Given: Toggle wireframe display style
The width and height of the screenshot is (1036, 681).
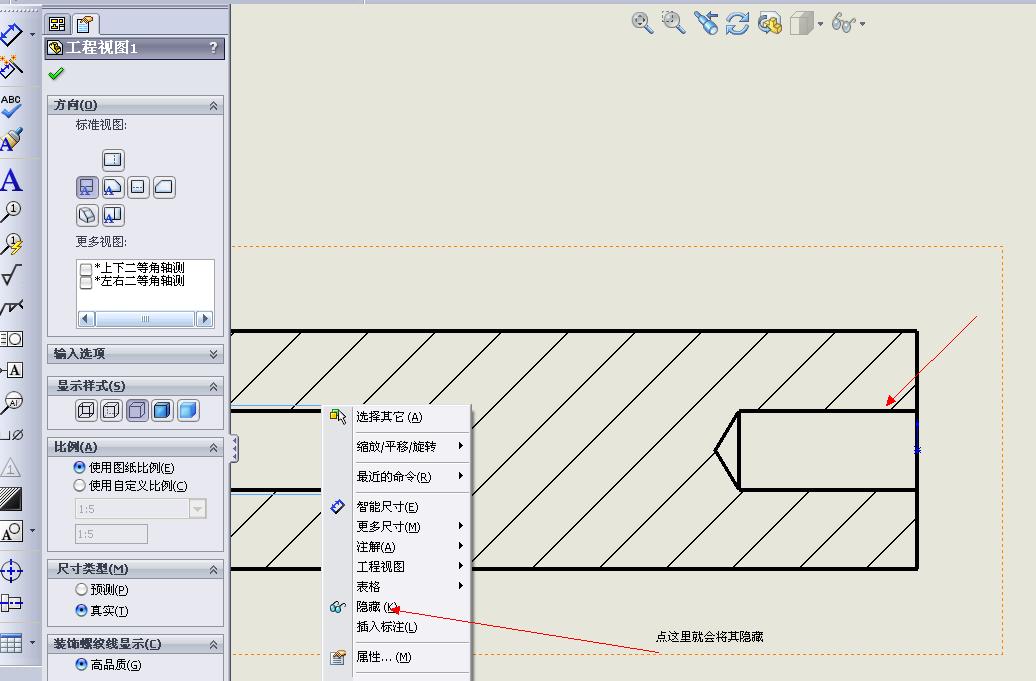Looking at the screenshot, I should tap(87, 411).
